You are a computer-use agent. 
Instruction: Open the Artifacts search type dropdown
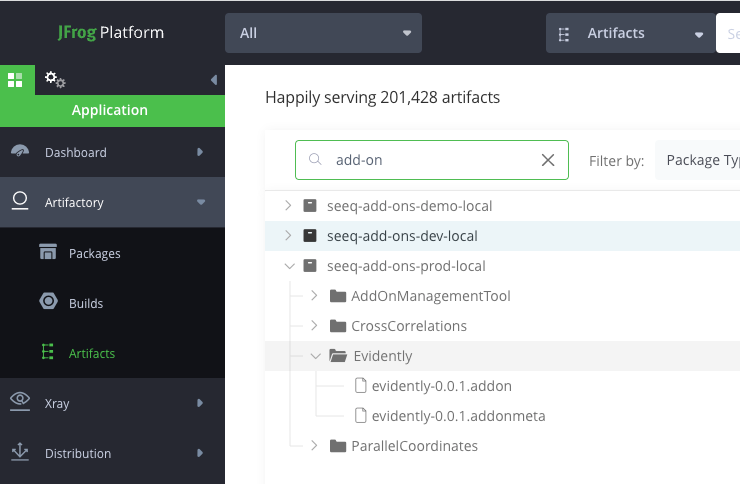tap(630, 33)
